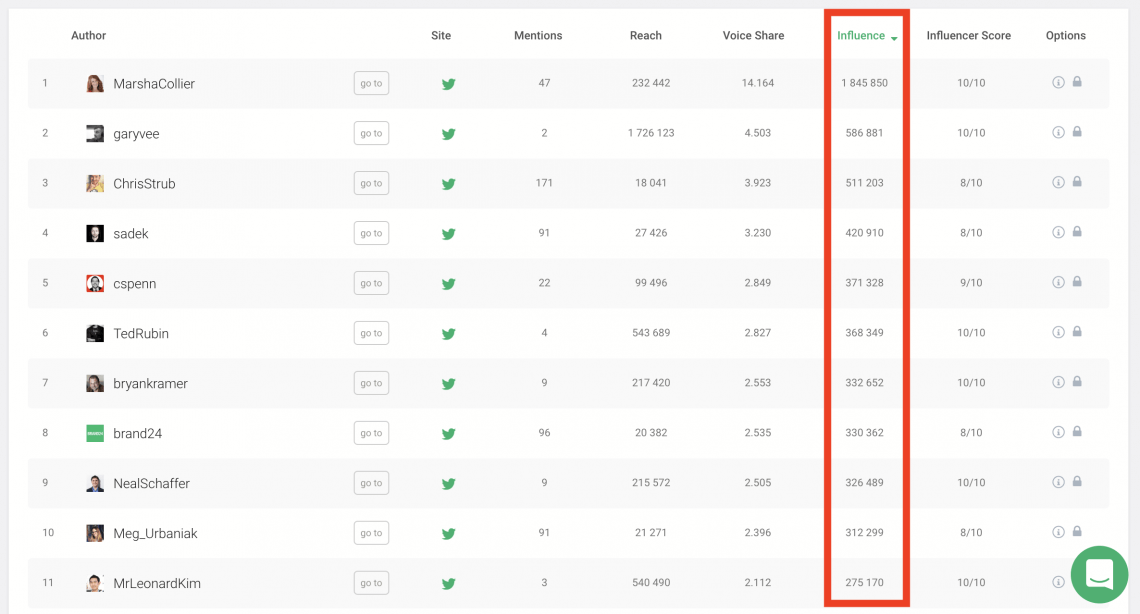Select the lock icon for brand24
Viewport: 1140px width, 614px height.
click(x=1077, y=432)
